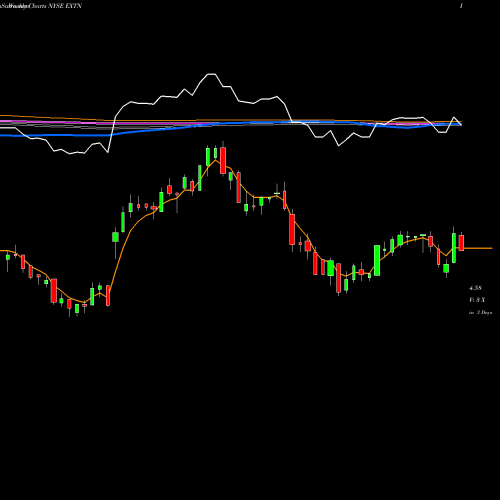This screenshot has width=500, height=500.
Task: Click the "in 2 Days" label
Action: pyautogui.click(x=480, y=313)
